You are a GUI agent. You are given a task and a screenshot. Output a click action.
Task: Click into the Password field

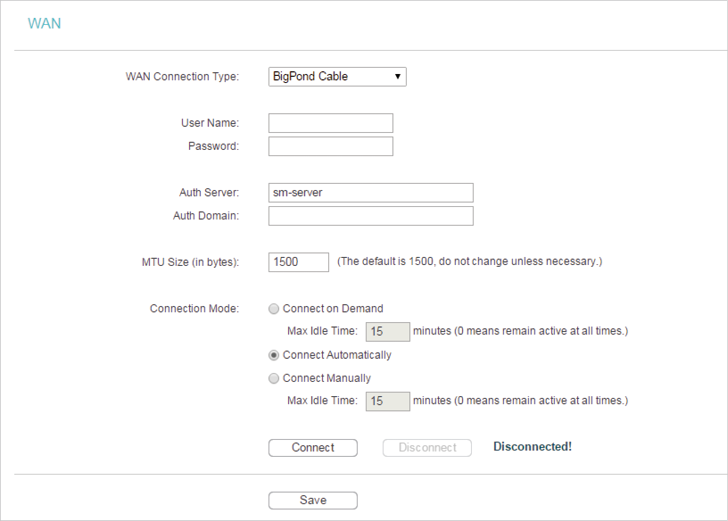(331, 146)
